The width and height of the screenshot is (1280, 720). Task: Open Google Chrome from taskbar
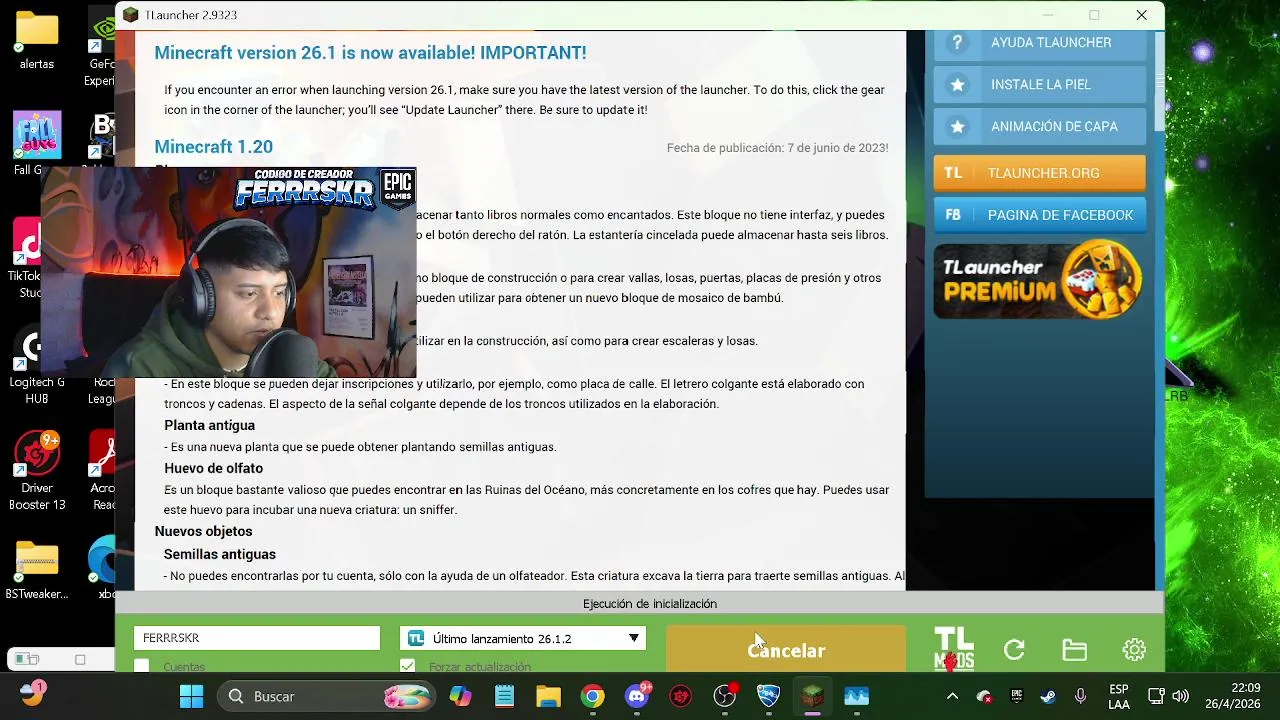[593, 696]
